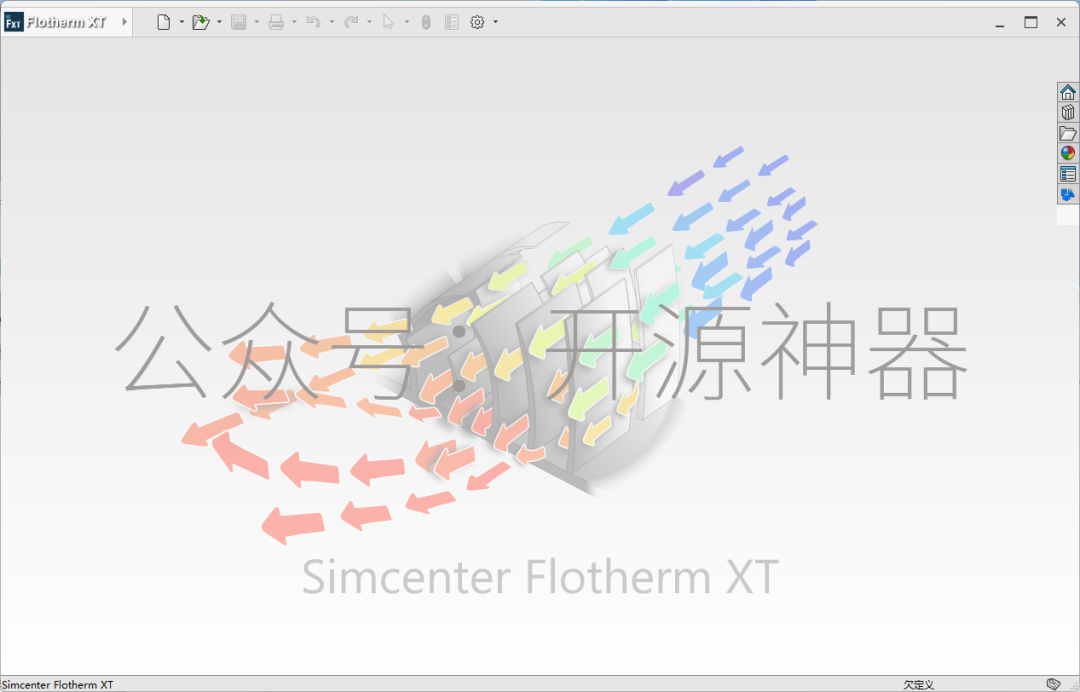Expand the dropdown next to the gear icon
Image resolution: width=1080 pixels, height=692 pixels.
(496, 22)
